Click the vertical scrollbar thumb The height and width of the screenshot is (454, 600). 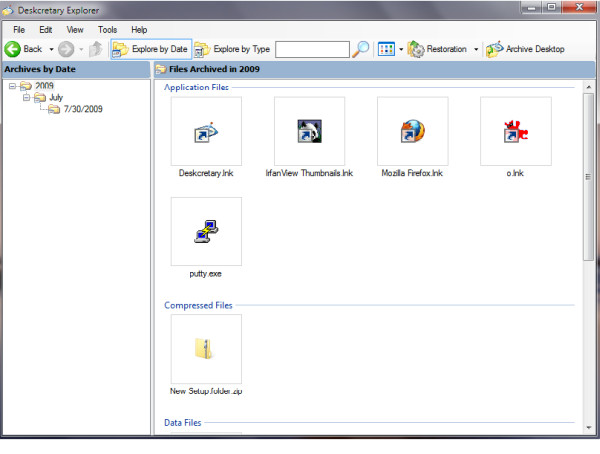[x=589, y=177]
